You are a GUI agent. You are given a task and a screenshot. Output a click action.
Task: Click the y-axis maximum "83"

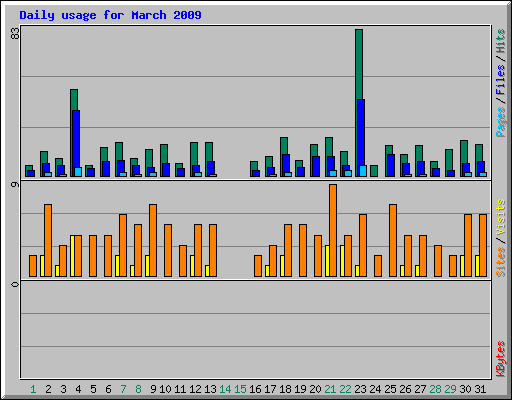(15, 33)
